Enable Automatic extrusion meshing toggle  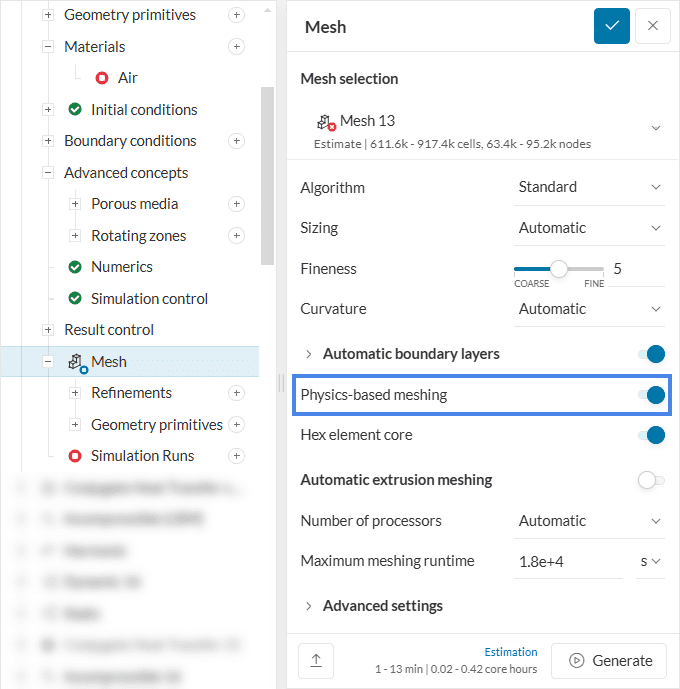[651, 480]
